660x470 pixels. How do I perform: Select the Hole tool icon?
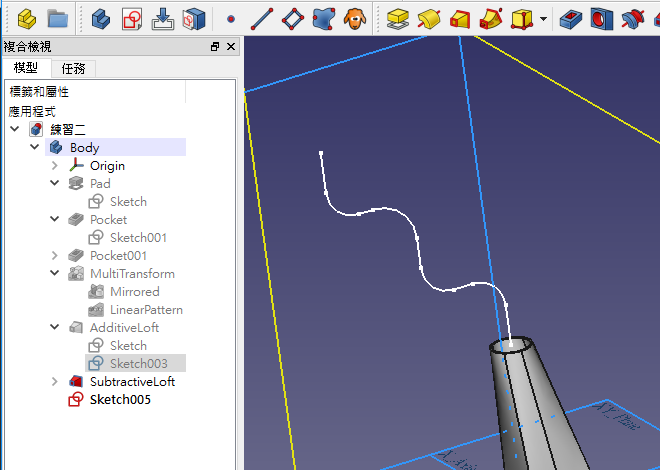[602, 19]
